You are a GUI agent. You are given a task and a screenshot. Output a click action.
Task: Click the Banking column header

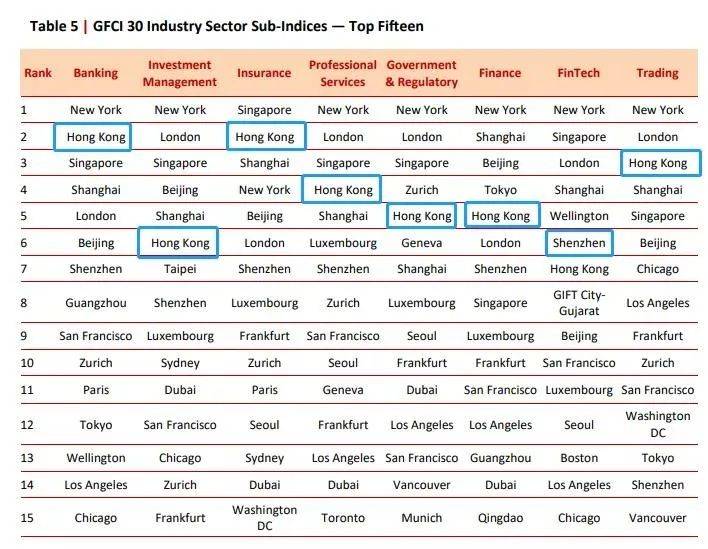tap(95, 73)
